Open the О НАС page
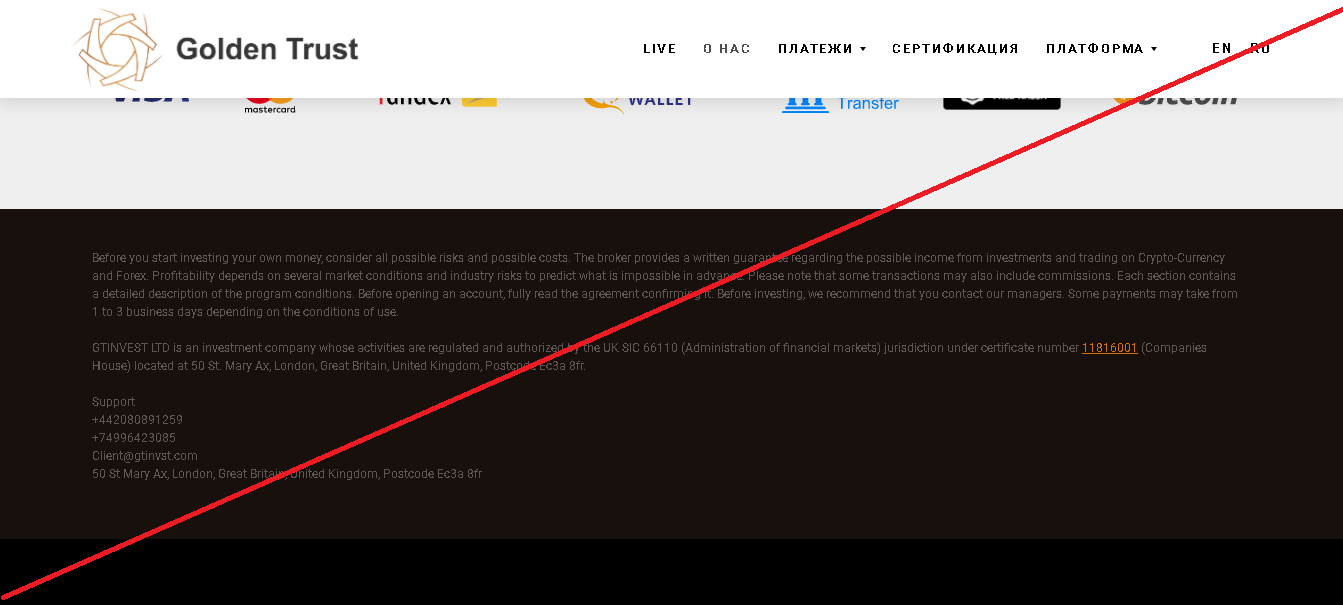 pyautogui.click(x=726, y=49)
